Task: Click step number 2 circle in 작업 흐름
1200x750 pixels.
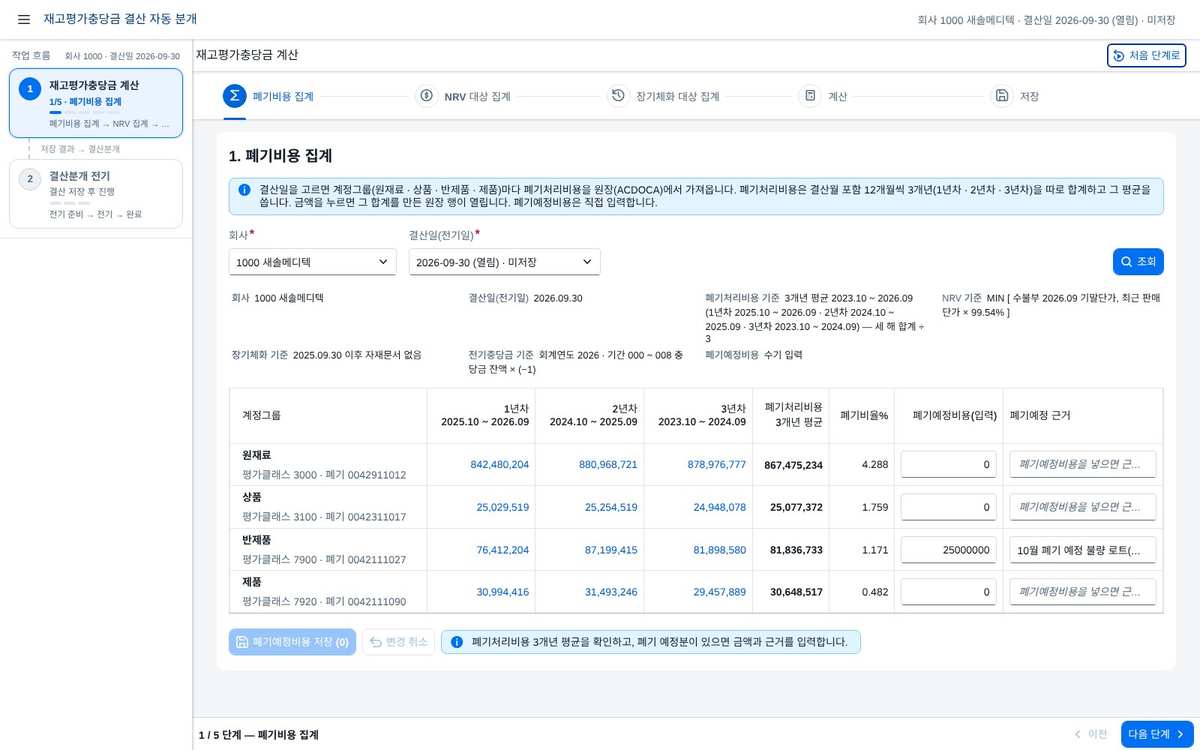Action: [30, 179]
